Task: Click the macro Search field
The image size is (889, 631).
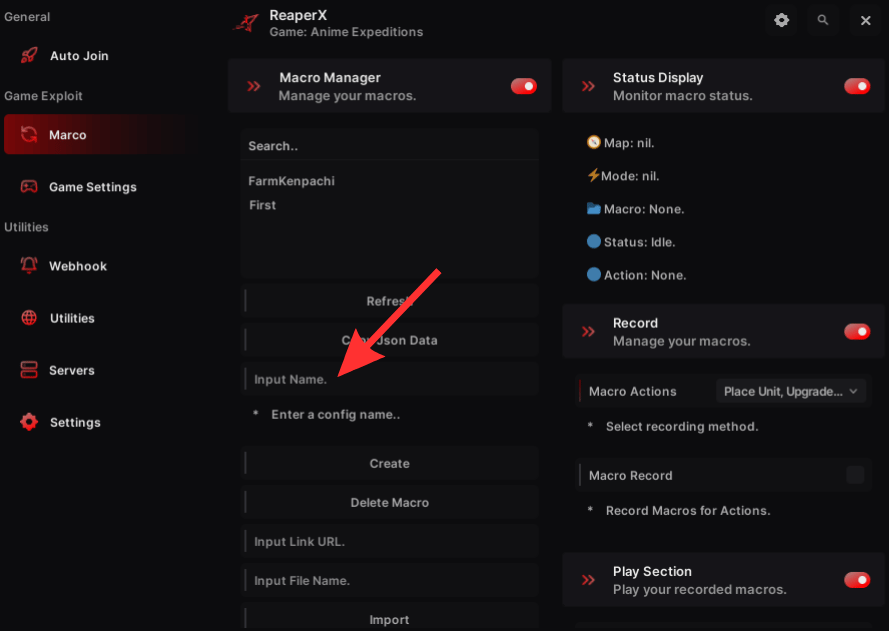Action: (390, 146)
